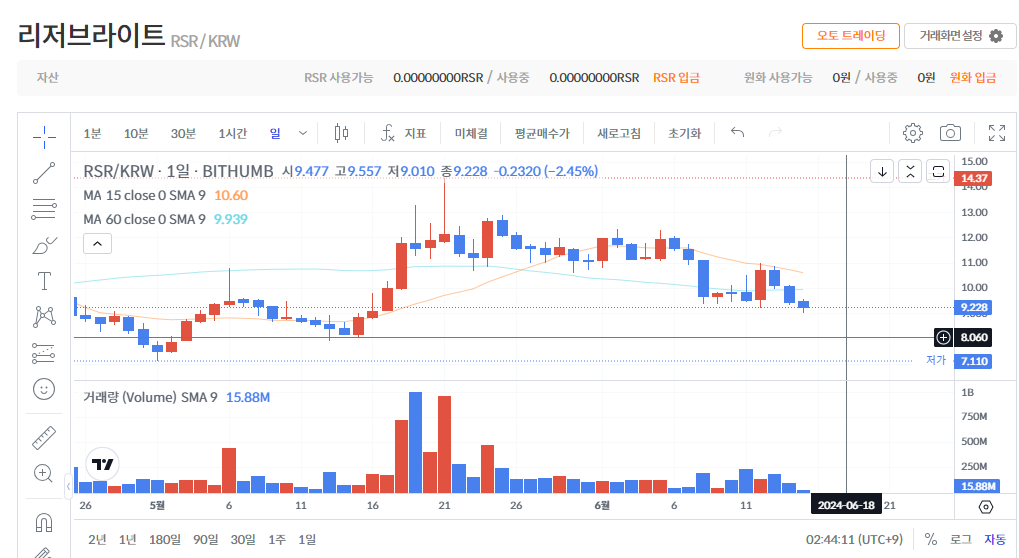Select the crosshair cursor tool
The image size is (1019, 558).
(44, 136)
